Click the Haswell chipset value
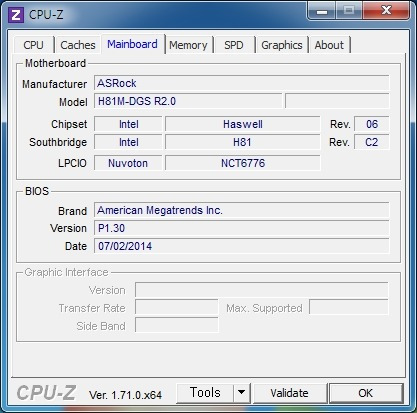This screenshot has width=417, height=413. point(243,124)
